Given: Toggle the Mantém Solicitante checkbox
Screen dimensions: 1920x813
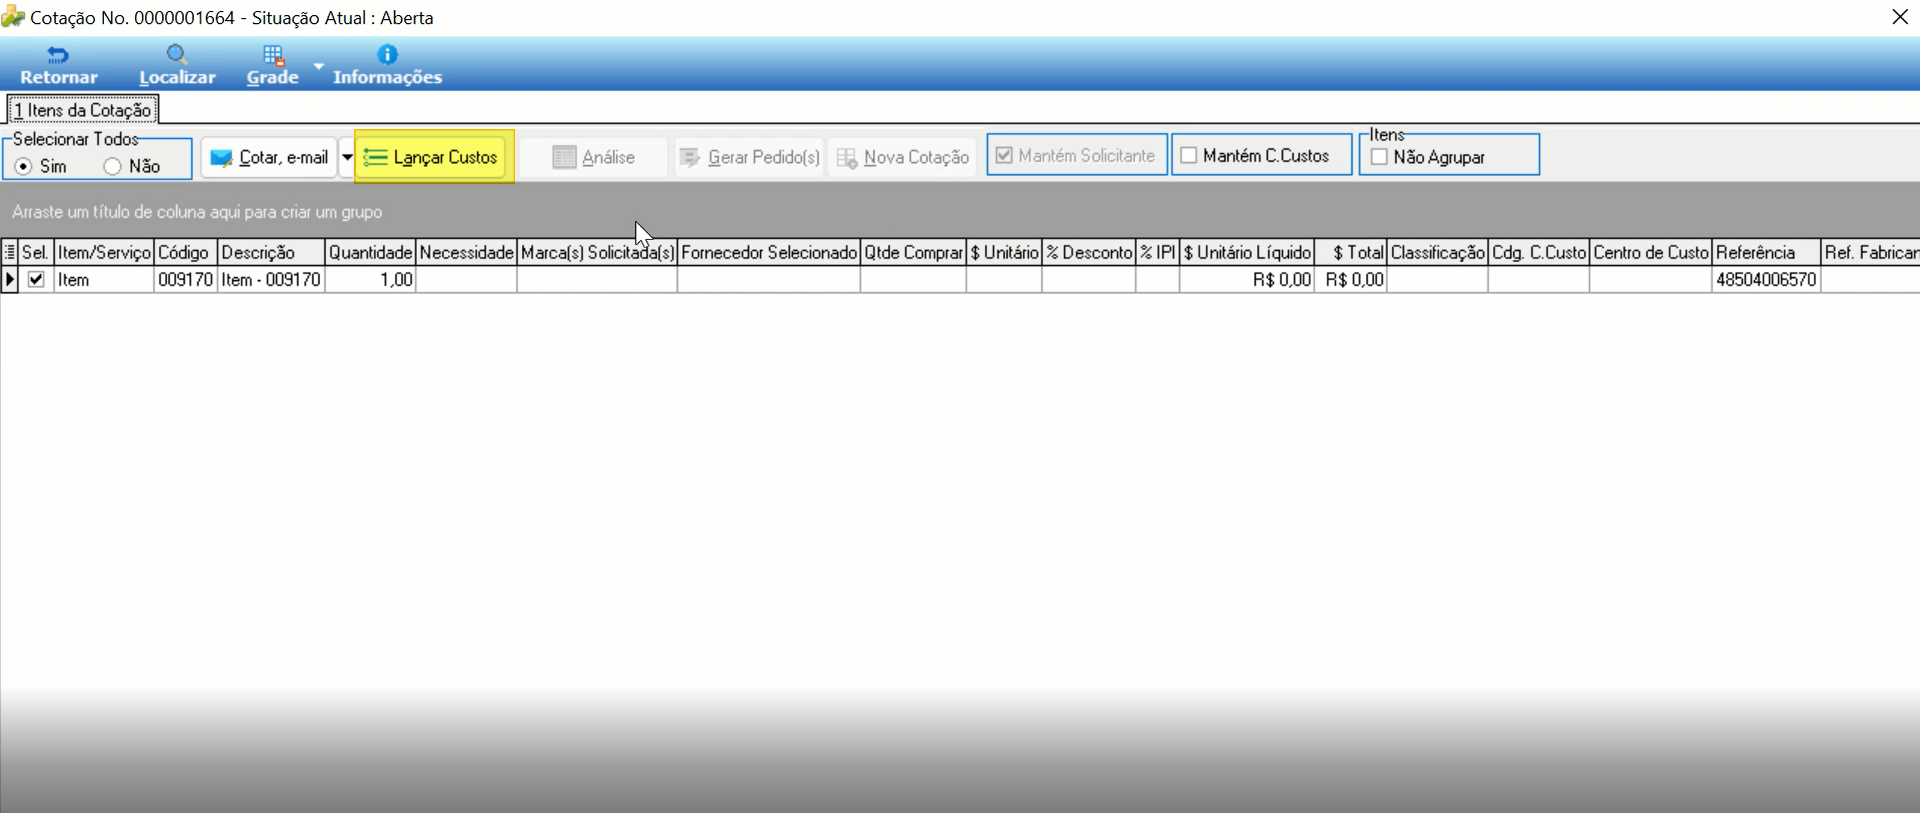Looking at the screenshot, I should click(1004, 155).
